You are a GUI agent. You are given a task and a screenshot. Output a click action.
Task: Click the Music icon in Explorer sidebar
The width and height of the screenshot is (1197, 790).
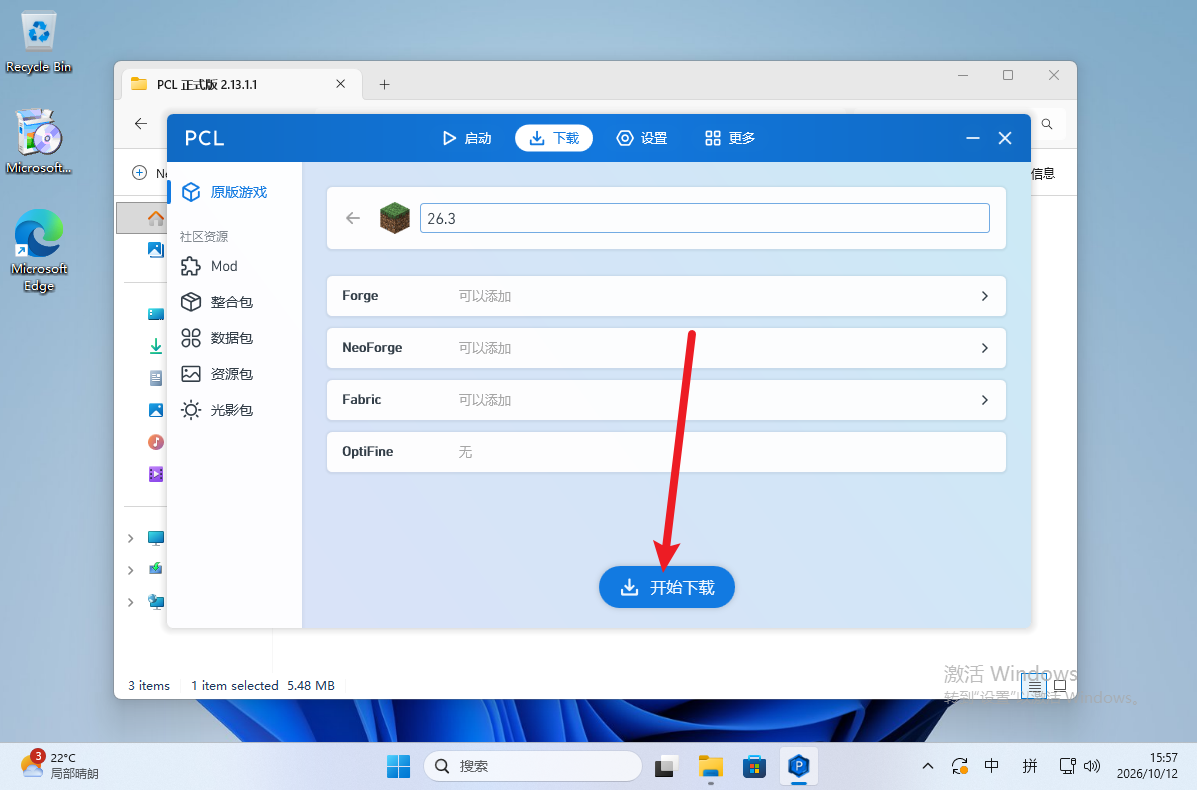click(156, 442)
